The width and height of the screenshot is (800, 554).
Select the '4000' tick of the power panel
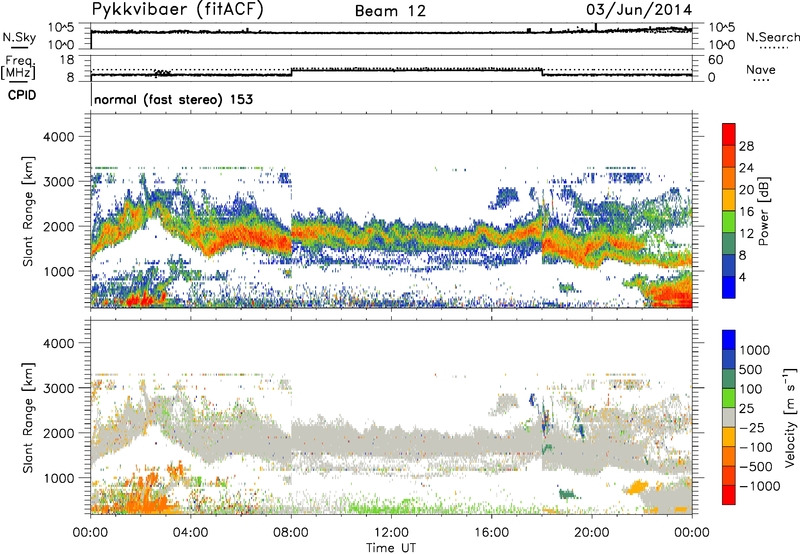[x=58, y=137]
